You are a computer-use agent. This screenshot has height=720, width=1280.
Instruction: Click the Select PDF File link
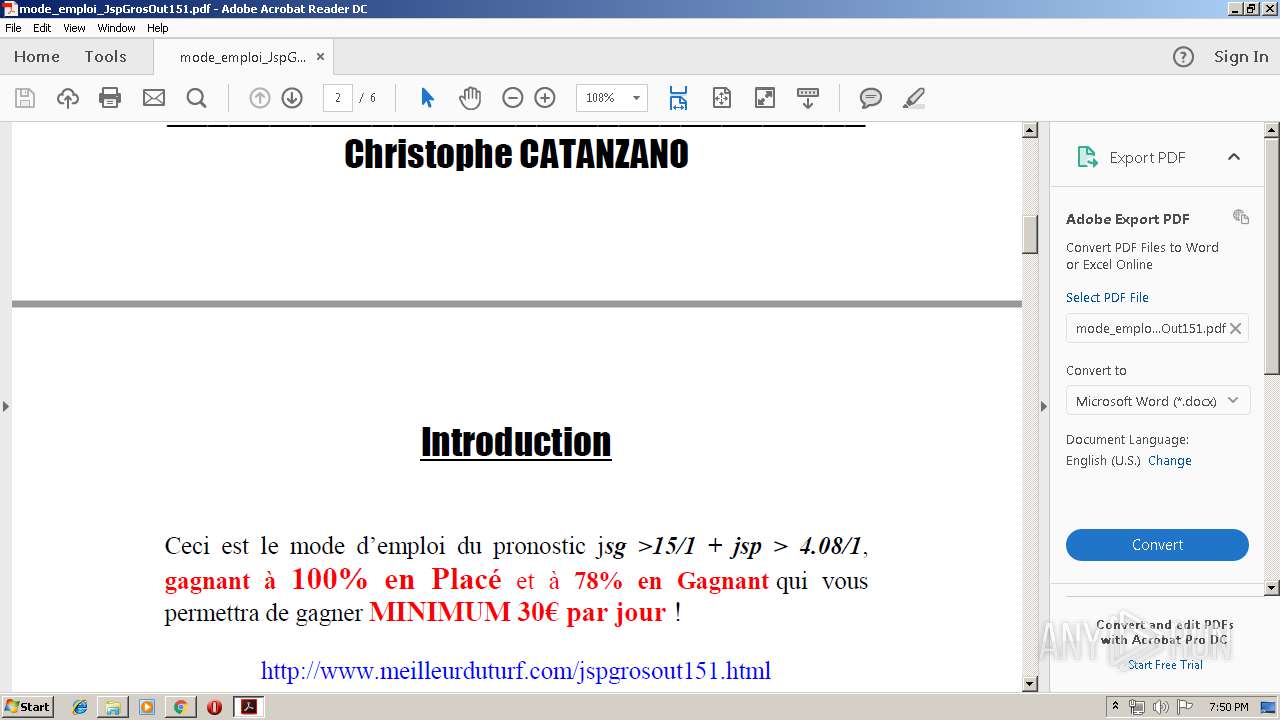click(x=1107, y=297)
